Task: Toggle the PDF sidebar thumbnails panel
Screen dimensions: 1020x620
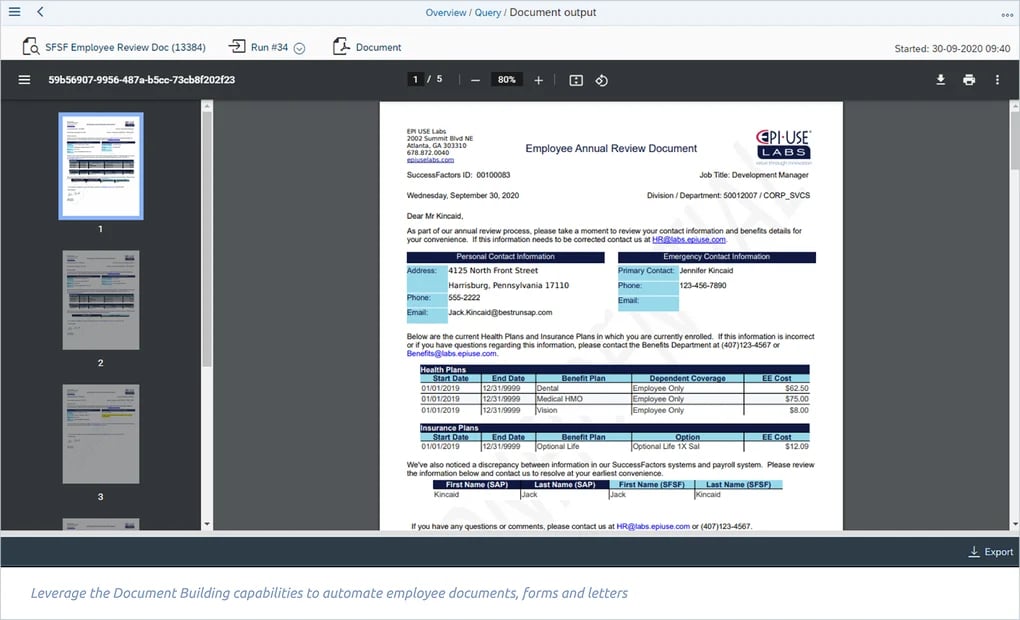Action: [24, 80]
